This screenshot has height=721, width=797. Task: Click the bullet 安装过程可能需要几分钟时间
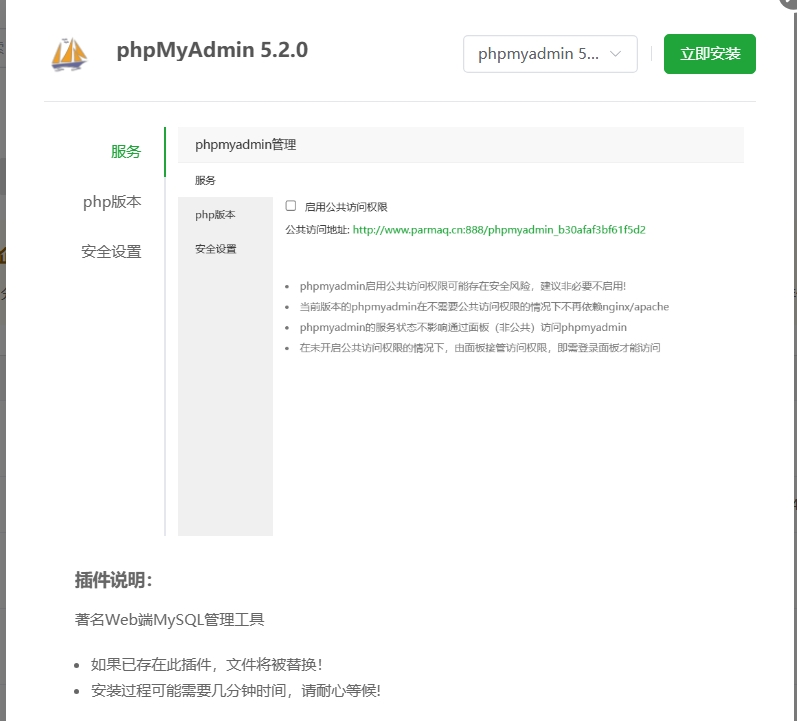[236, 691]
